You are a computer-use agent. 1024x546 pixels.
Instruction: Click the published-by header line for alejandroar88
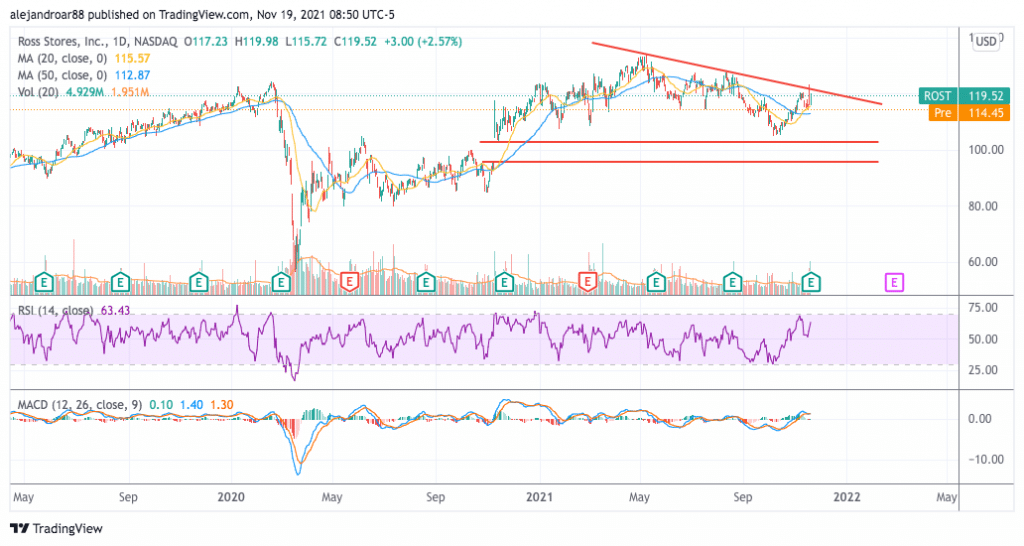coord(202,14)
